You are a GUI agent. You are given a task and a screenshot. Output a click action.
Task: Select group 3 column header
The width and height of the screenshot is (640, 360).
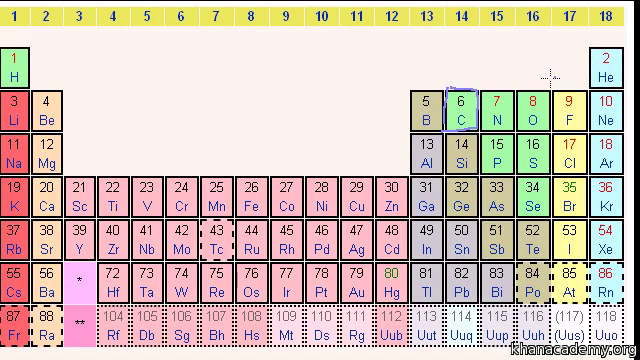coord(80,16)
